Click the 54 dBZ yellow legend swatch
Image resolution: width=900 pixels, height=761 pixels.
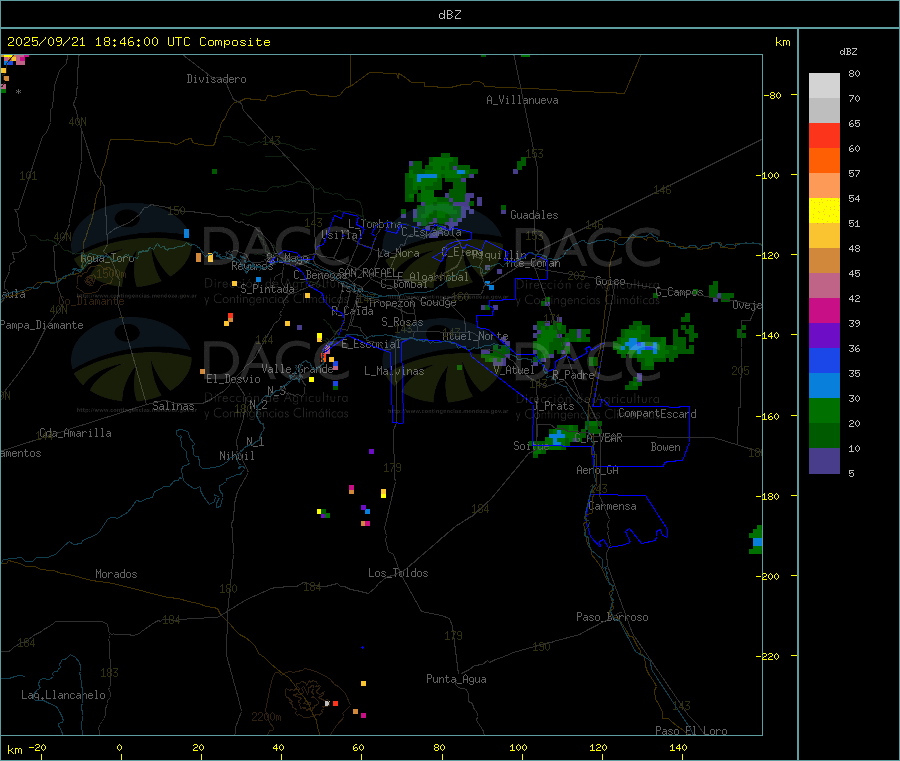tap(824, 211)
